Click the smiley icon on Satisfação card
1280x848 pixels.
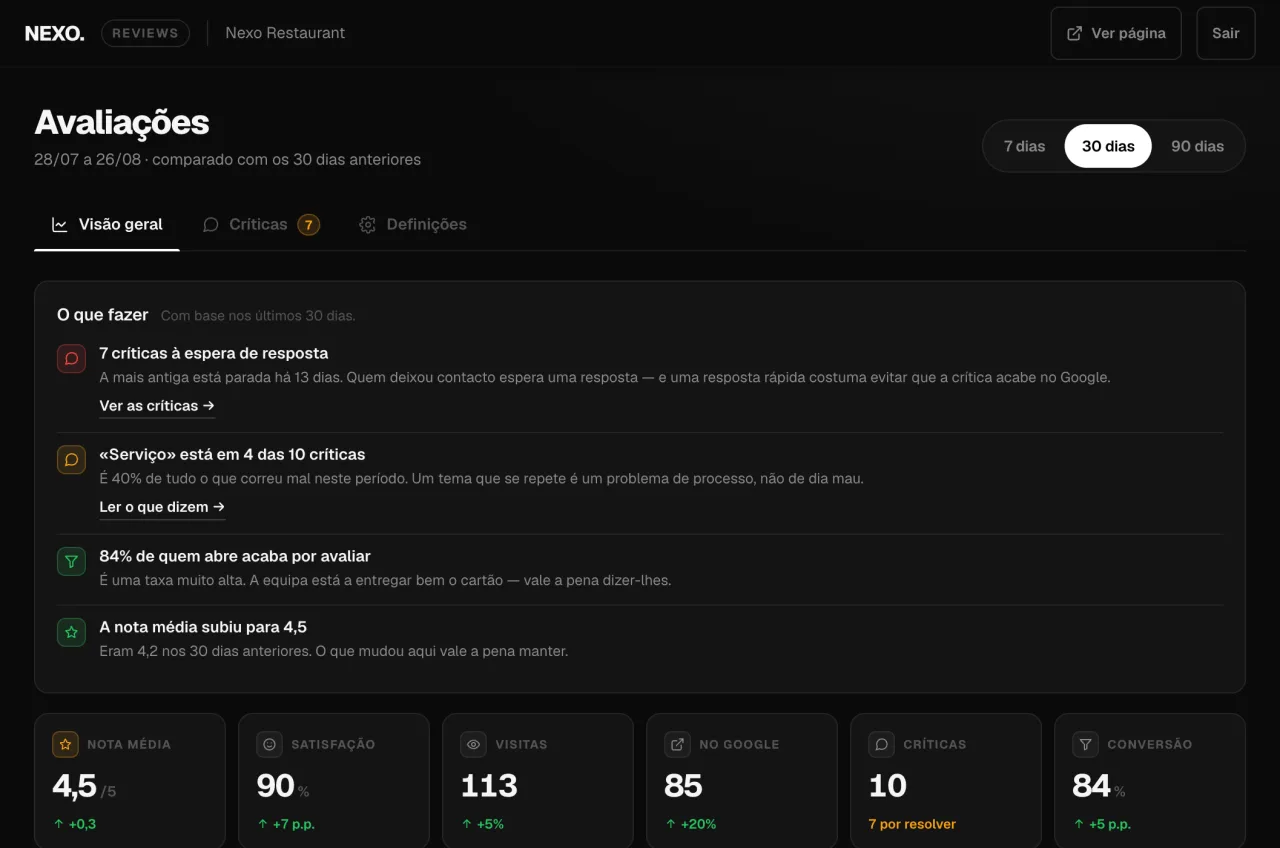point(269,744)
